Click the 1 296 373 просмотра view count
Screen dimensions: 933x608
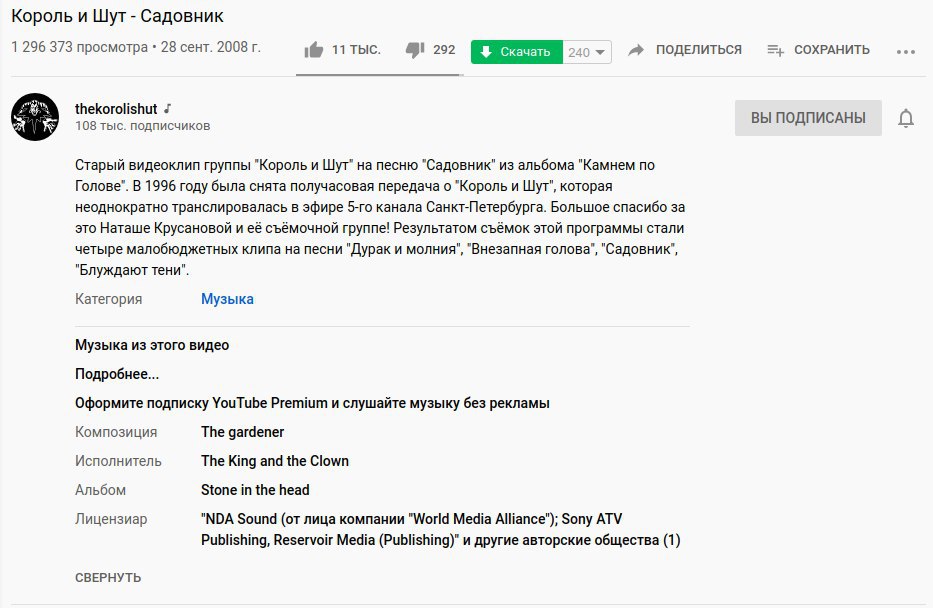pos(79,47)
